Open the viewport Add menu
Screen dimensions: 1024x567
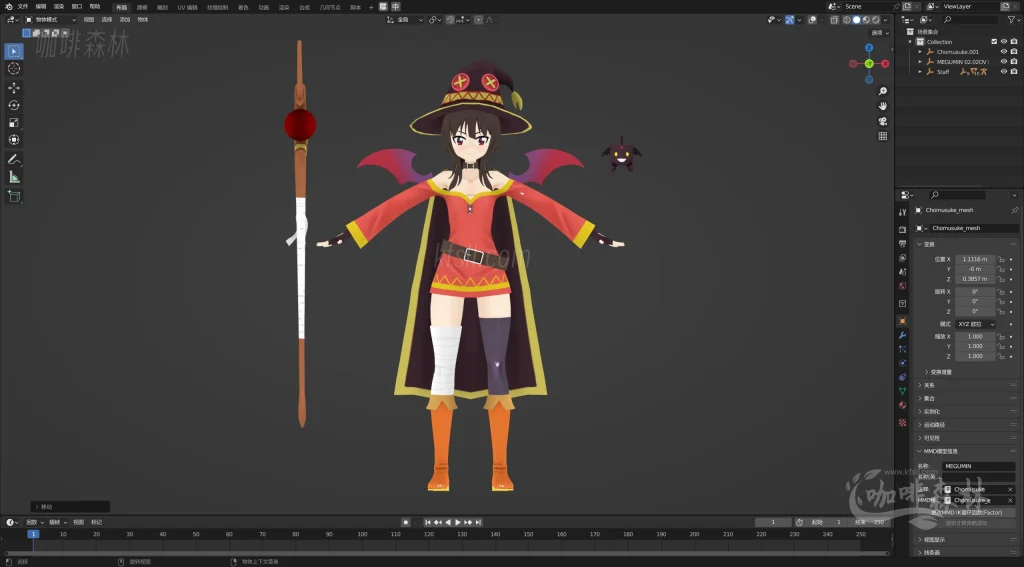pos(125,20)
